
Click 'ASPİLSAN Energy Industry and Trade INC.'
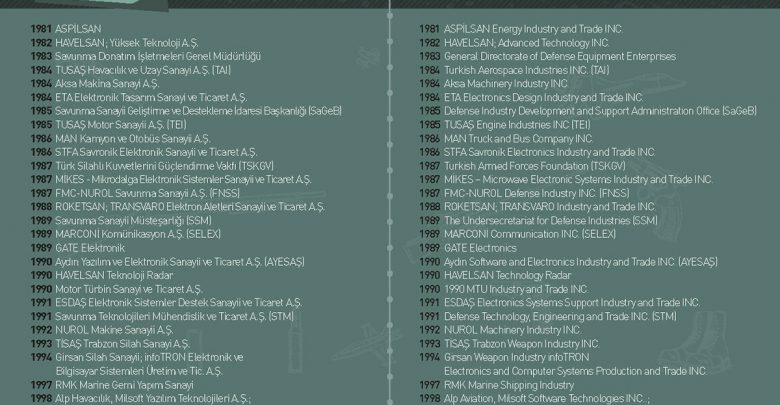tap(533, 29)
